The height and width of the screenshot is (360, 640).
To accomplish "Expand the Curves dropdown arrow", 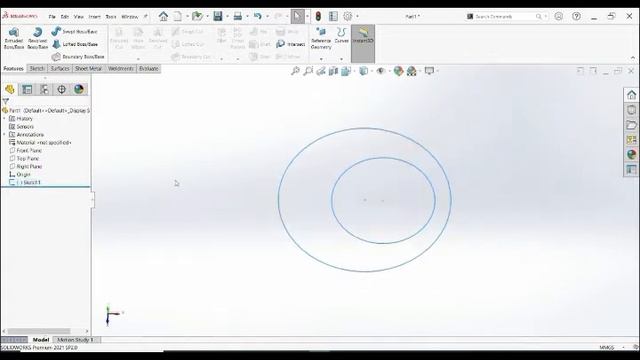I will coord(342,59).
